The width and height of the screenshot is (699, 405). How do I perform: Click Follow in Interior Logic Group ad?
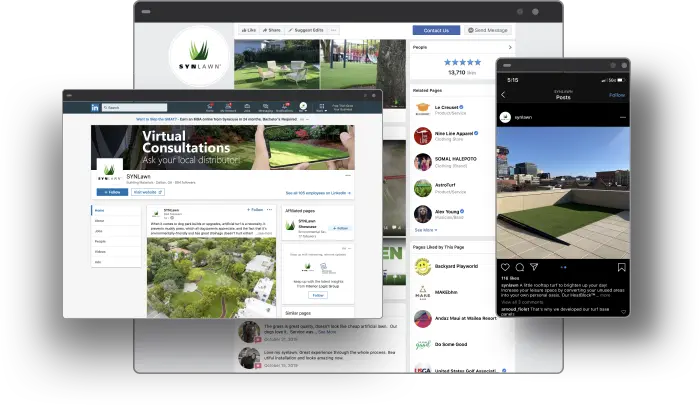click(x=318, y=295)
